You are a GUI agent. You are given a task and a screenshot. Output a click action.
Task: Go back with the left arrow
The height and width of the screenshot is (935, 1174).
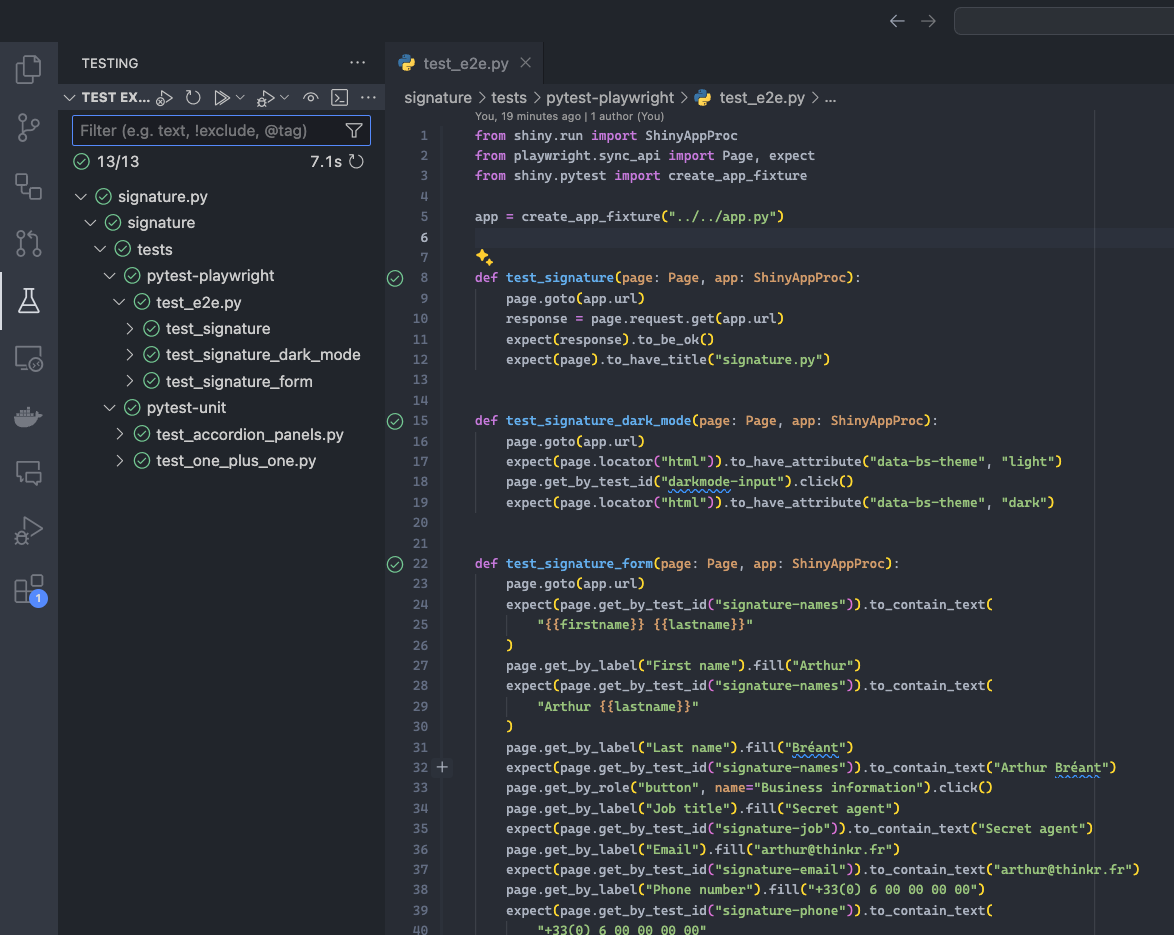coord(897,21)
